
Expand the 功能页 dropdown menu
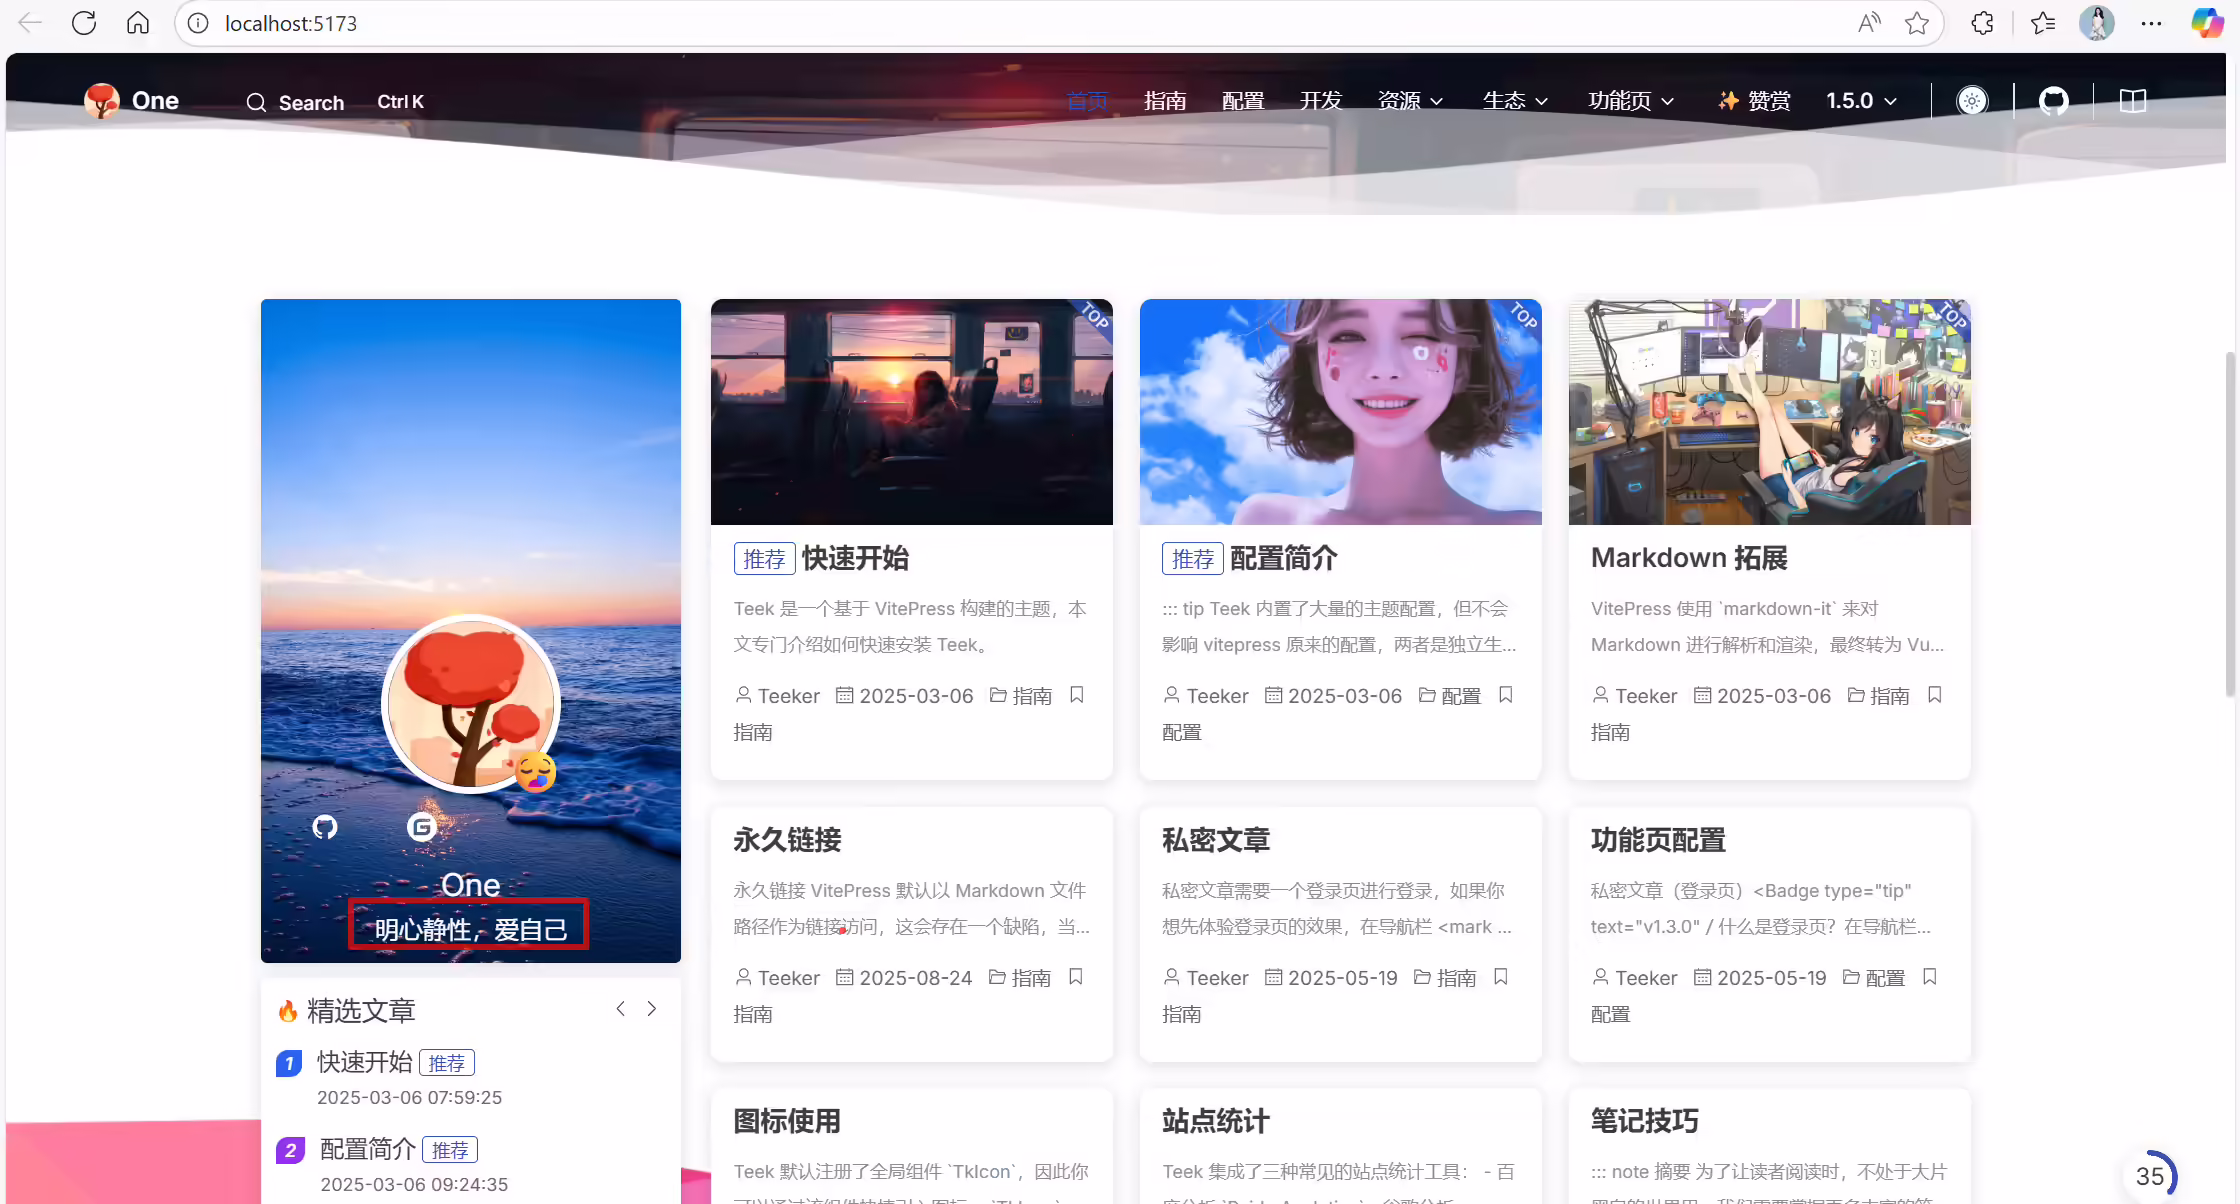(1631, 101)
